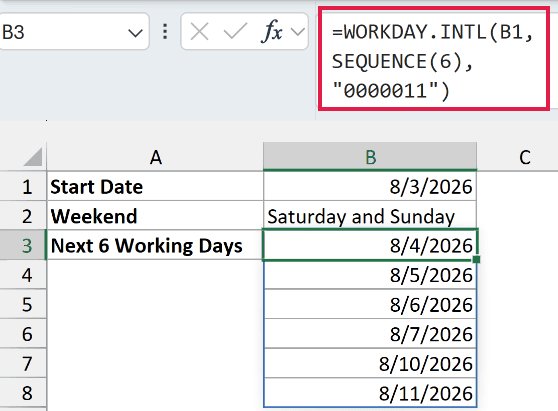Select the Saturday and Sunday cell
This screenshot has width=558, height=411.
[x=370, y=216]
